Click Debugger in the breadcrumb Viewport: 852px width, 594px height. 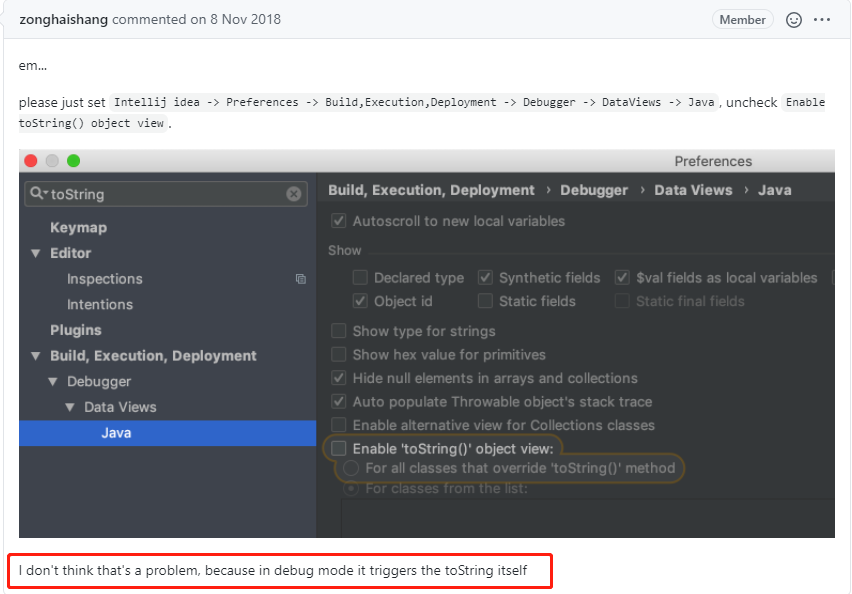pyautogui.click(x=594, y=190)
